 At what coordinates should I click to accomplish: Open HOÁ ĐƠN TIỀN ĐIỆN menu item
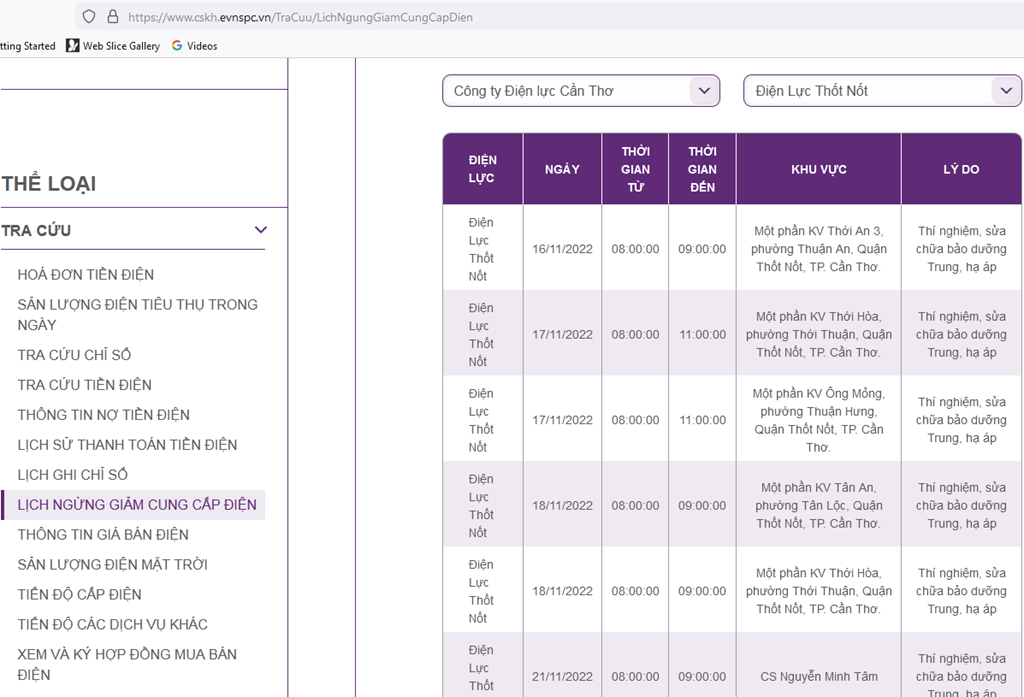tap(86, 274)
